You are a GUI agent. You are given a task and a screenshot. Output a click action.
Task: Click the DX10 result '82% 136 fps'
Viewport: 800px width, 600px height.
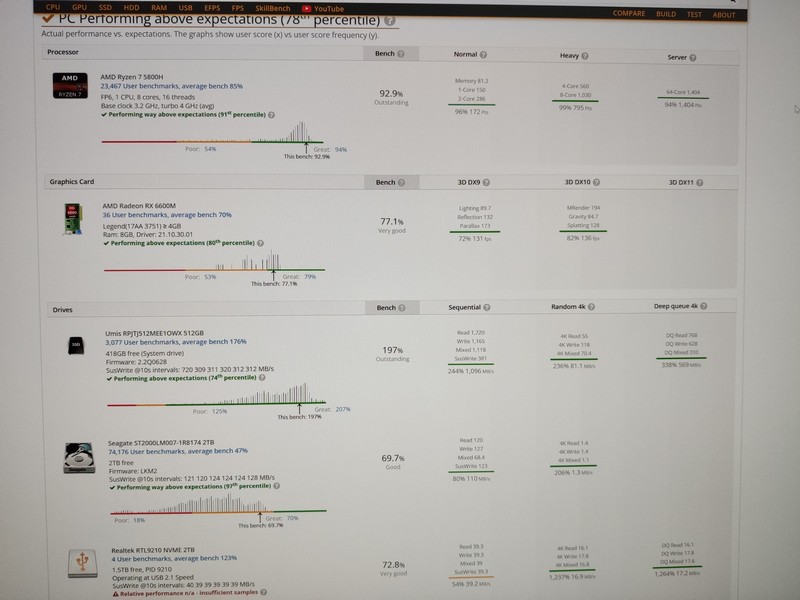(583, 238)
